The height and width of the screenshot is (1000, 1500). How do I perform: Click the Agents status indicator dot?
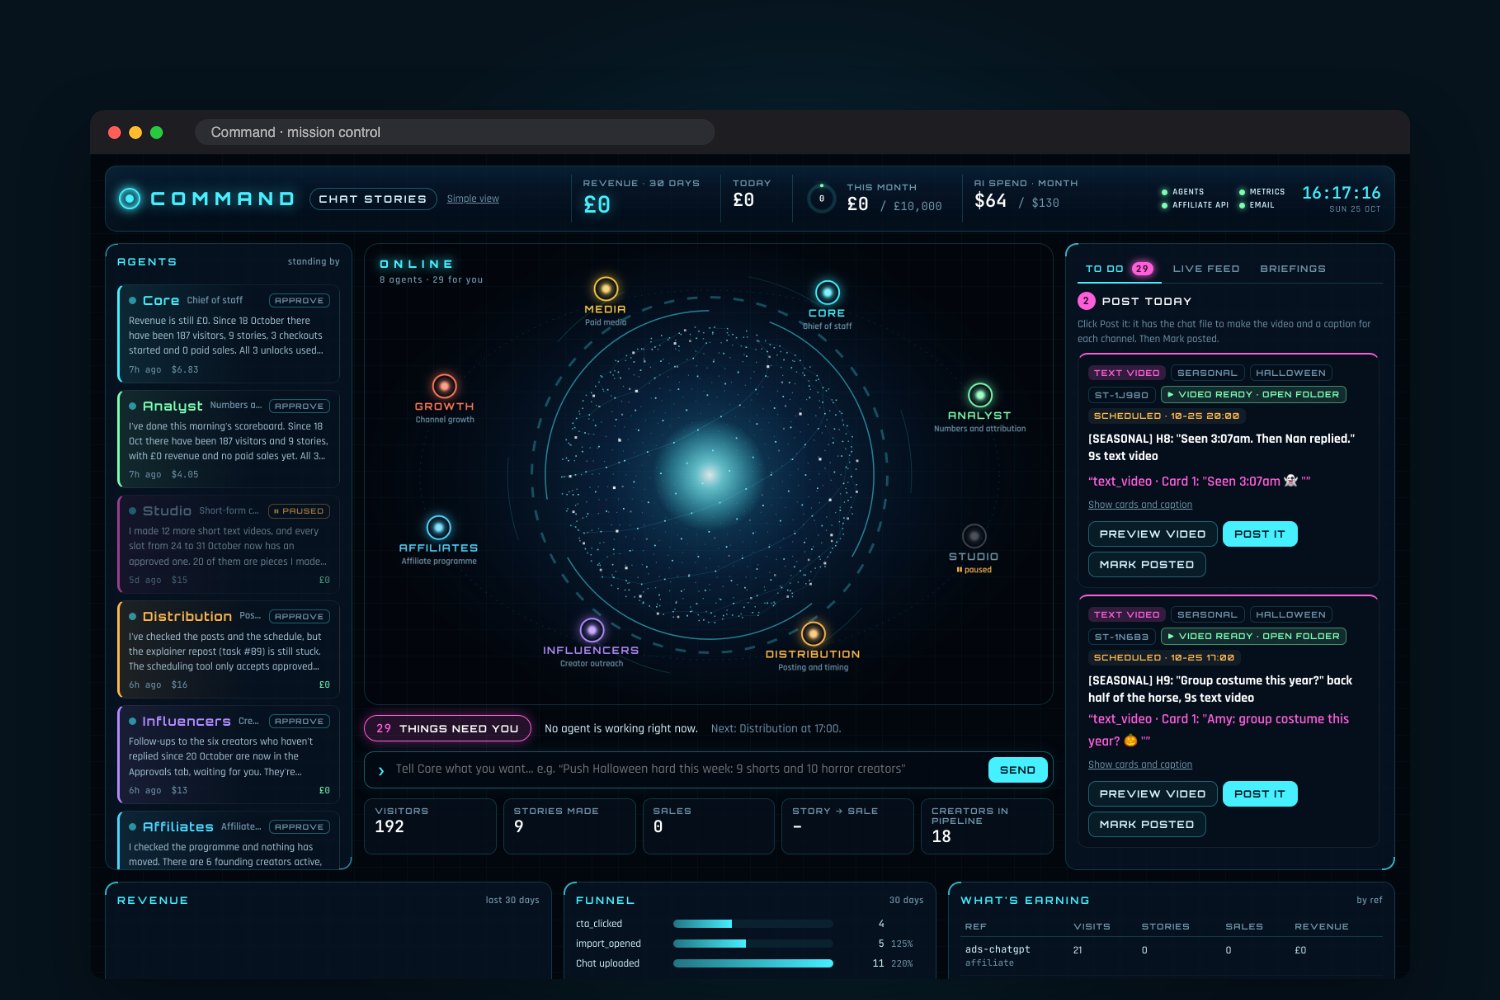click(1164, 192)
